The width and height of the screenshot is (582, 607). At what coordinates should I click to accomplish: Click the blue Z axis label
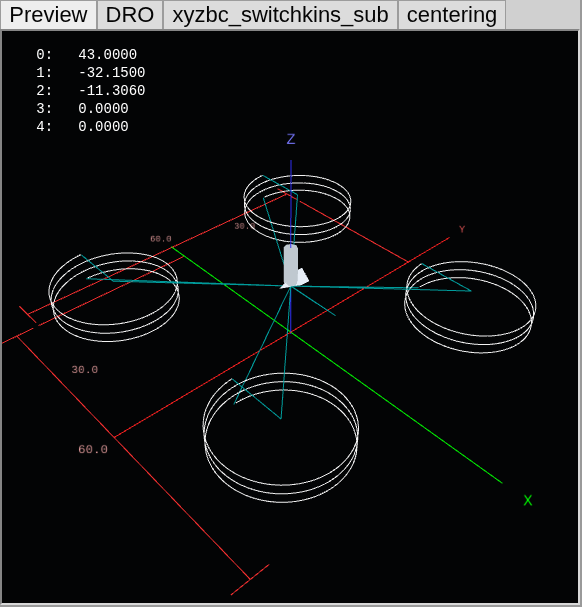[291, 139]
